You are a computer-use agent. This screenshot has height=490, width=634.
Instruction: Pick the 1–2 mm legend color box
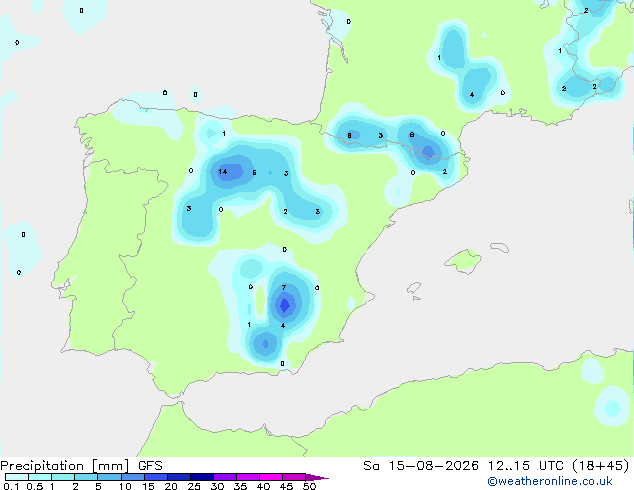pyautogui.click(x=63, y=477)
